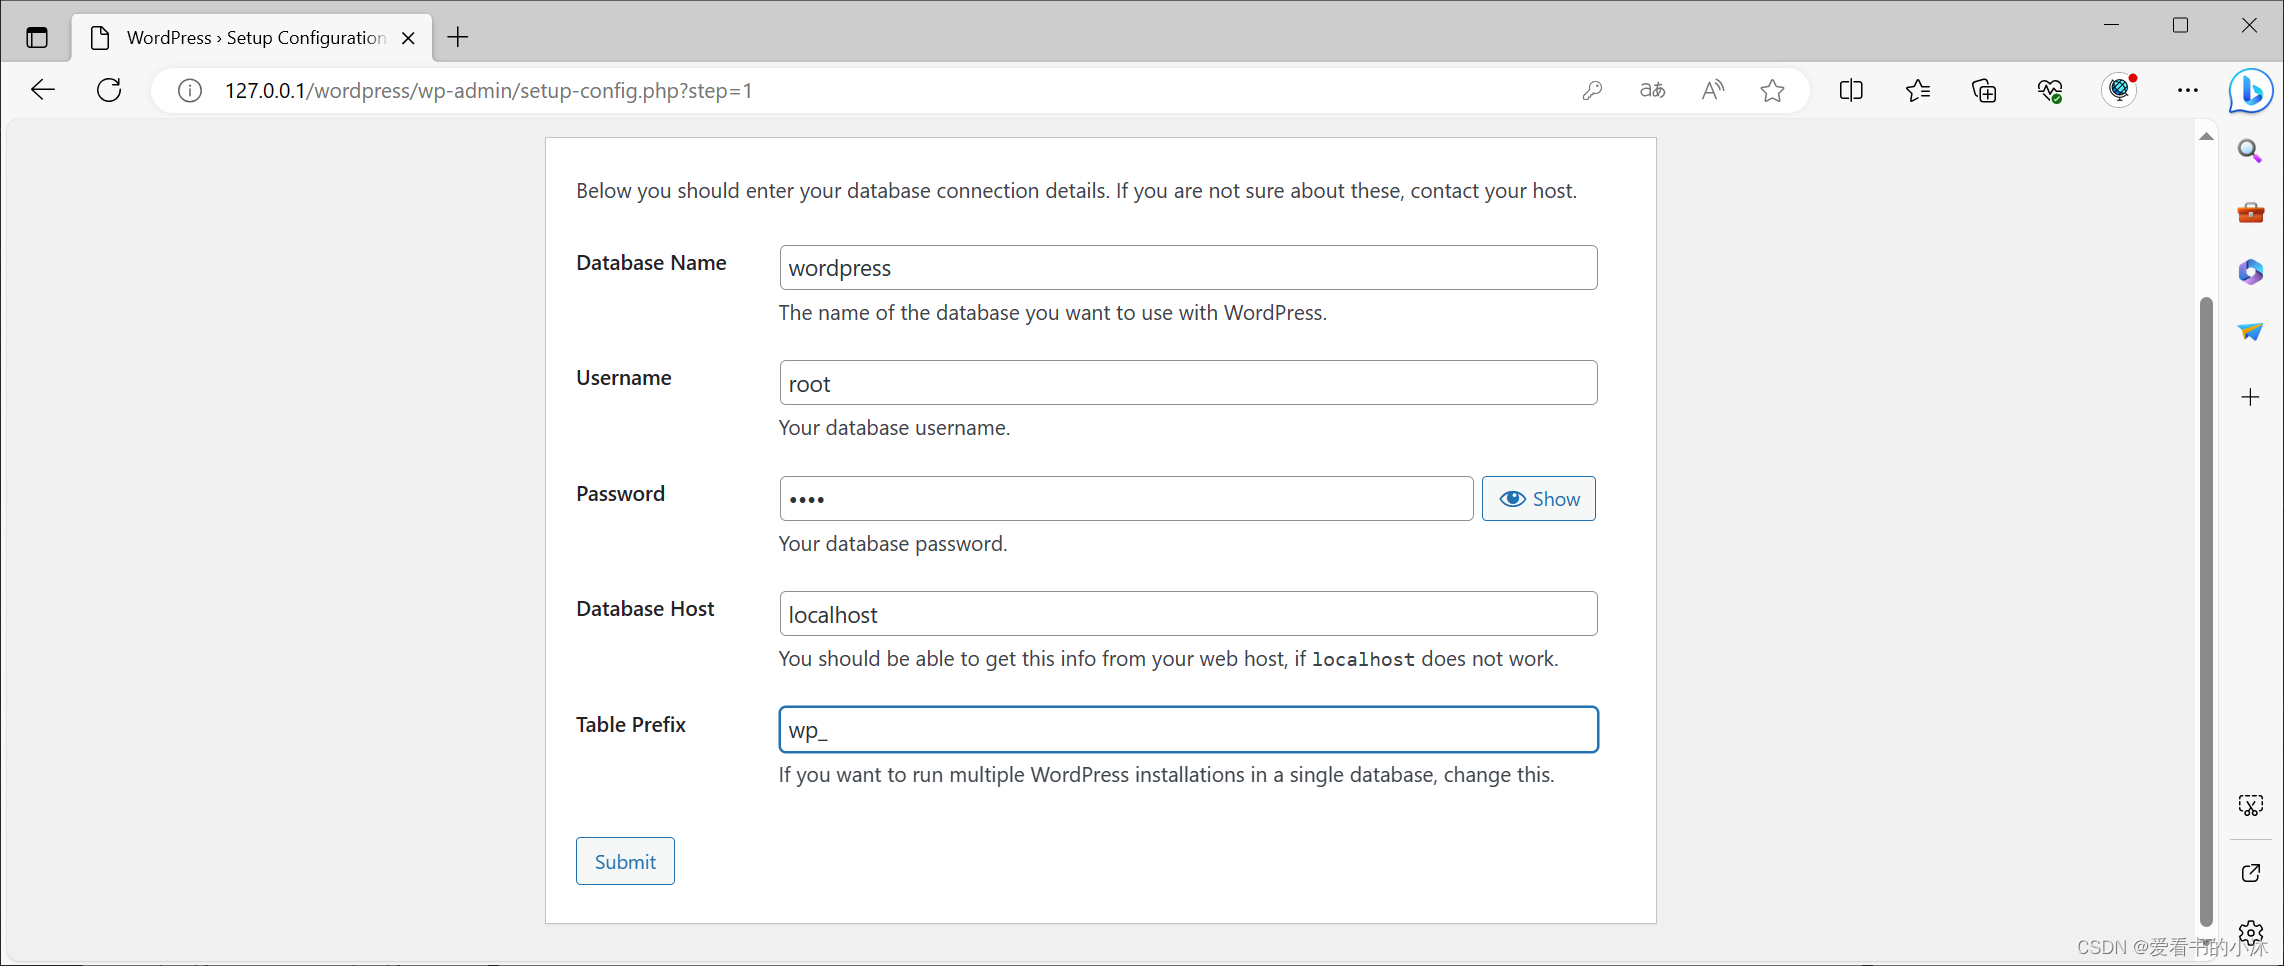The width and height of the screenshot is (2284, 966).
Task: Focus the Password input field
Action: pyautogui.click(x=1126, y=499)
